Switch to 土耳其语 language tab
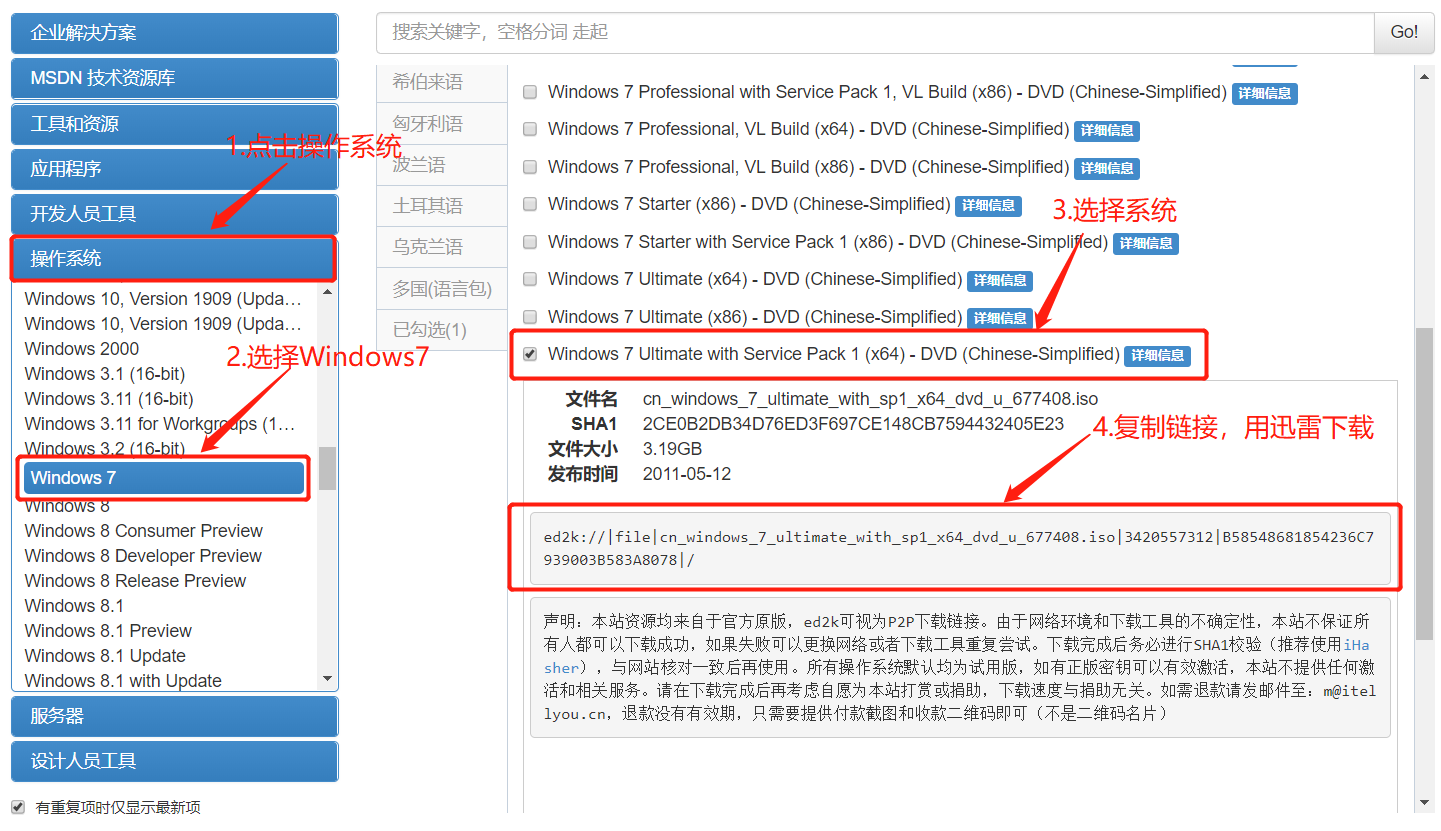Viewport: 1441px width, 831px height. [x=442, y=206]
